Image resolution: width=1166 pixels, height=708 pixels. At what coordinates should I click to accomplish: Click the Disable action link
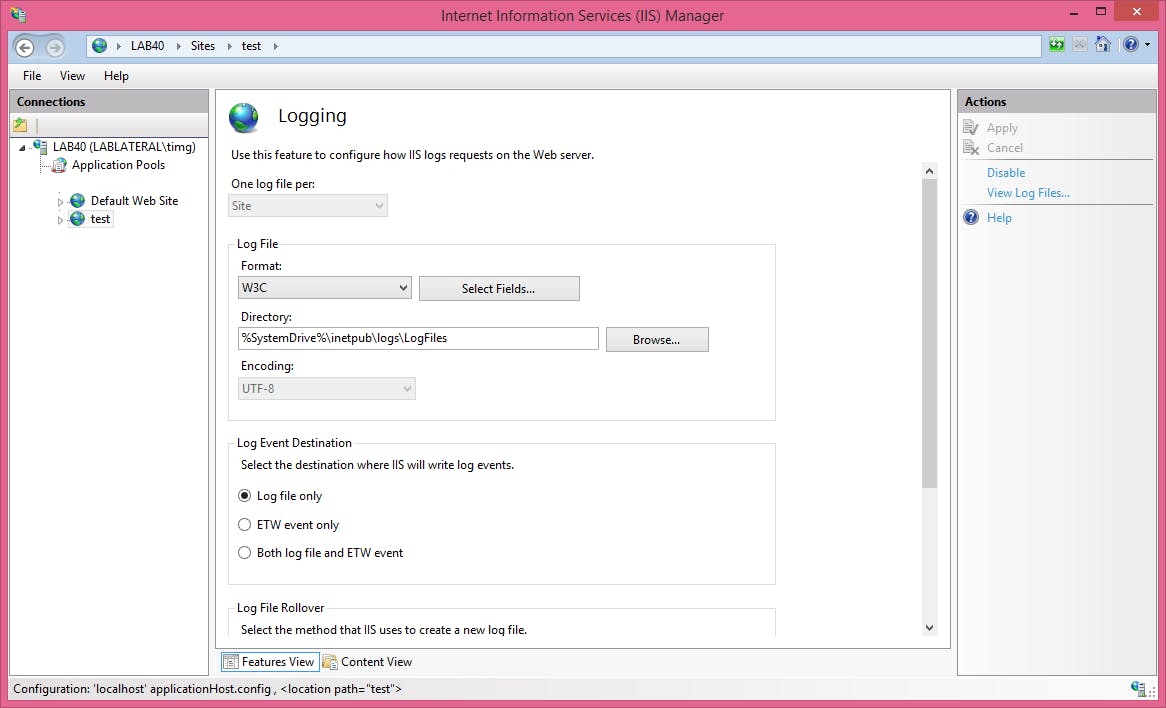(x=1005, y=173)
